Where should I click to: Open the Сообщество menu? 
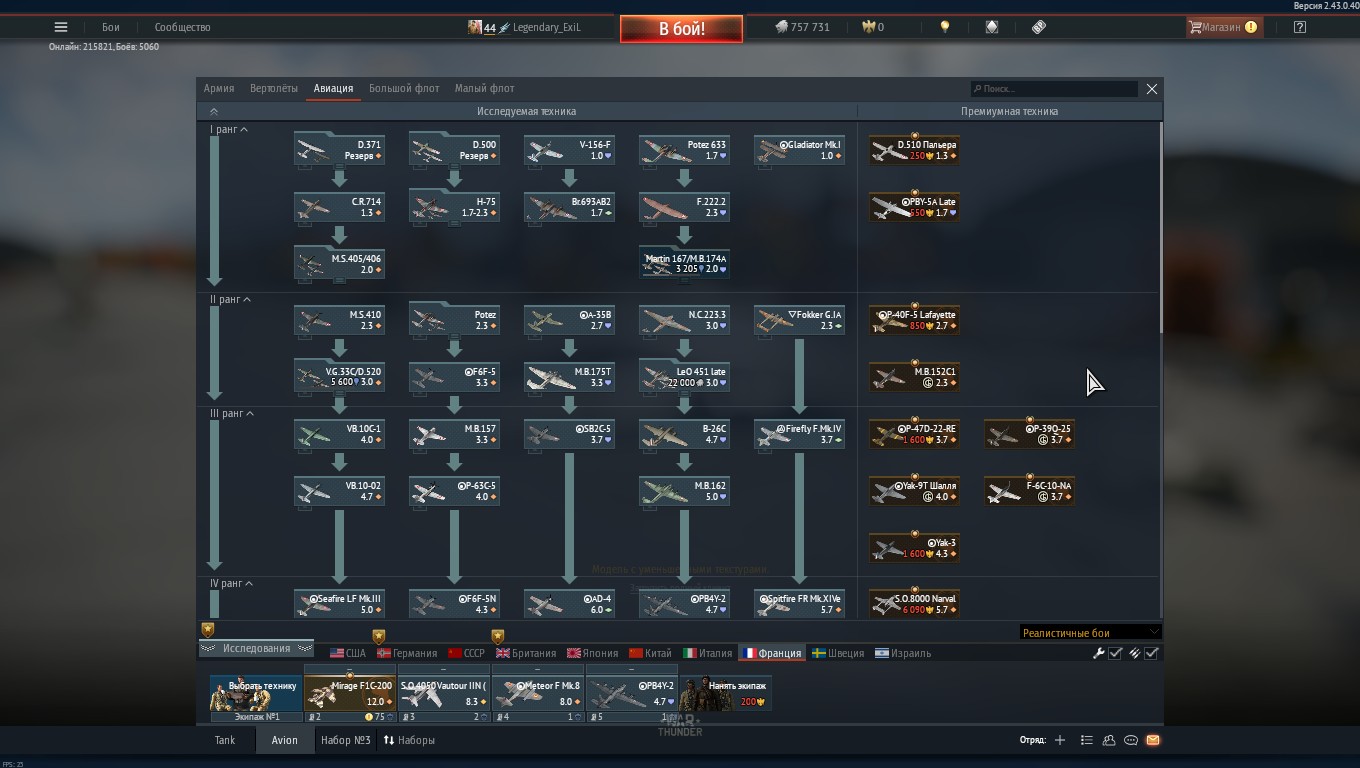click(x=182, y=27)
